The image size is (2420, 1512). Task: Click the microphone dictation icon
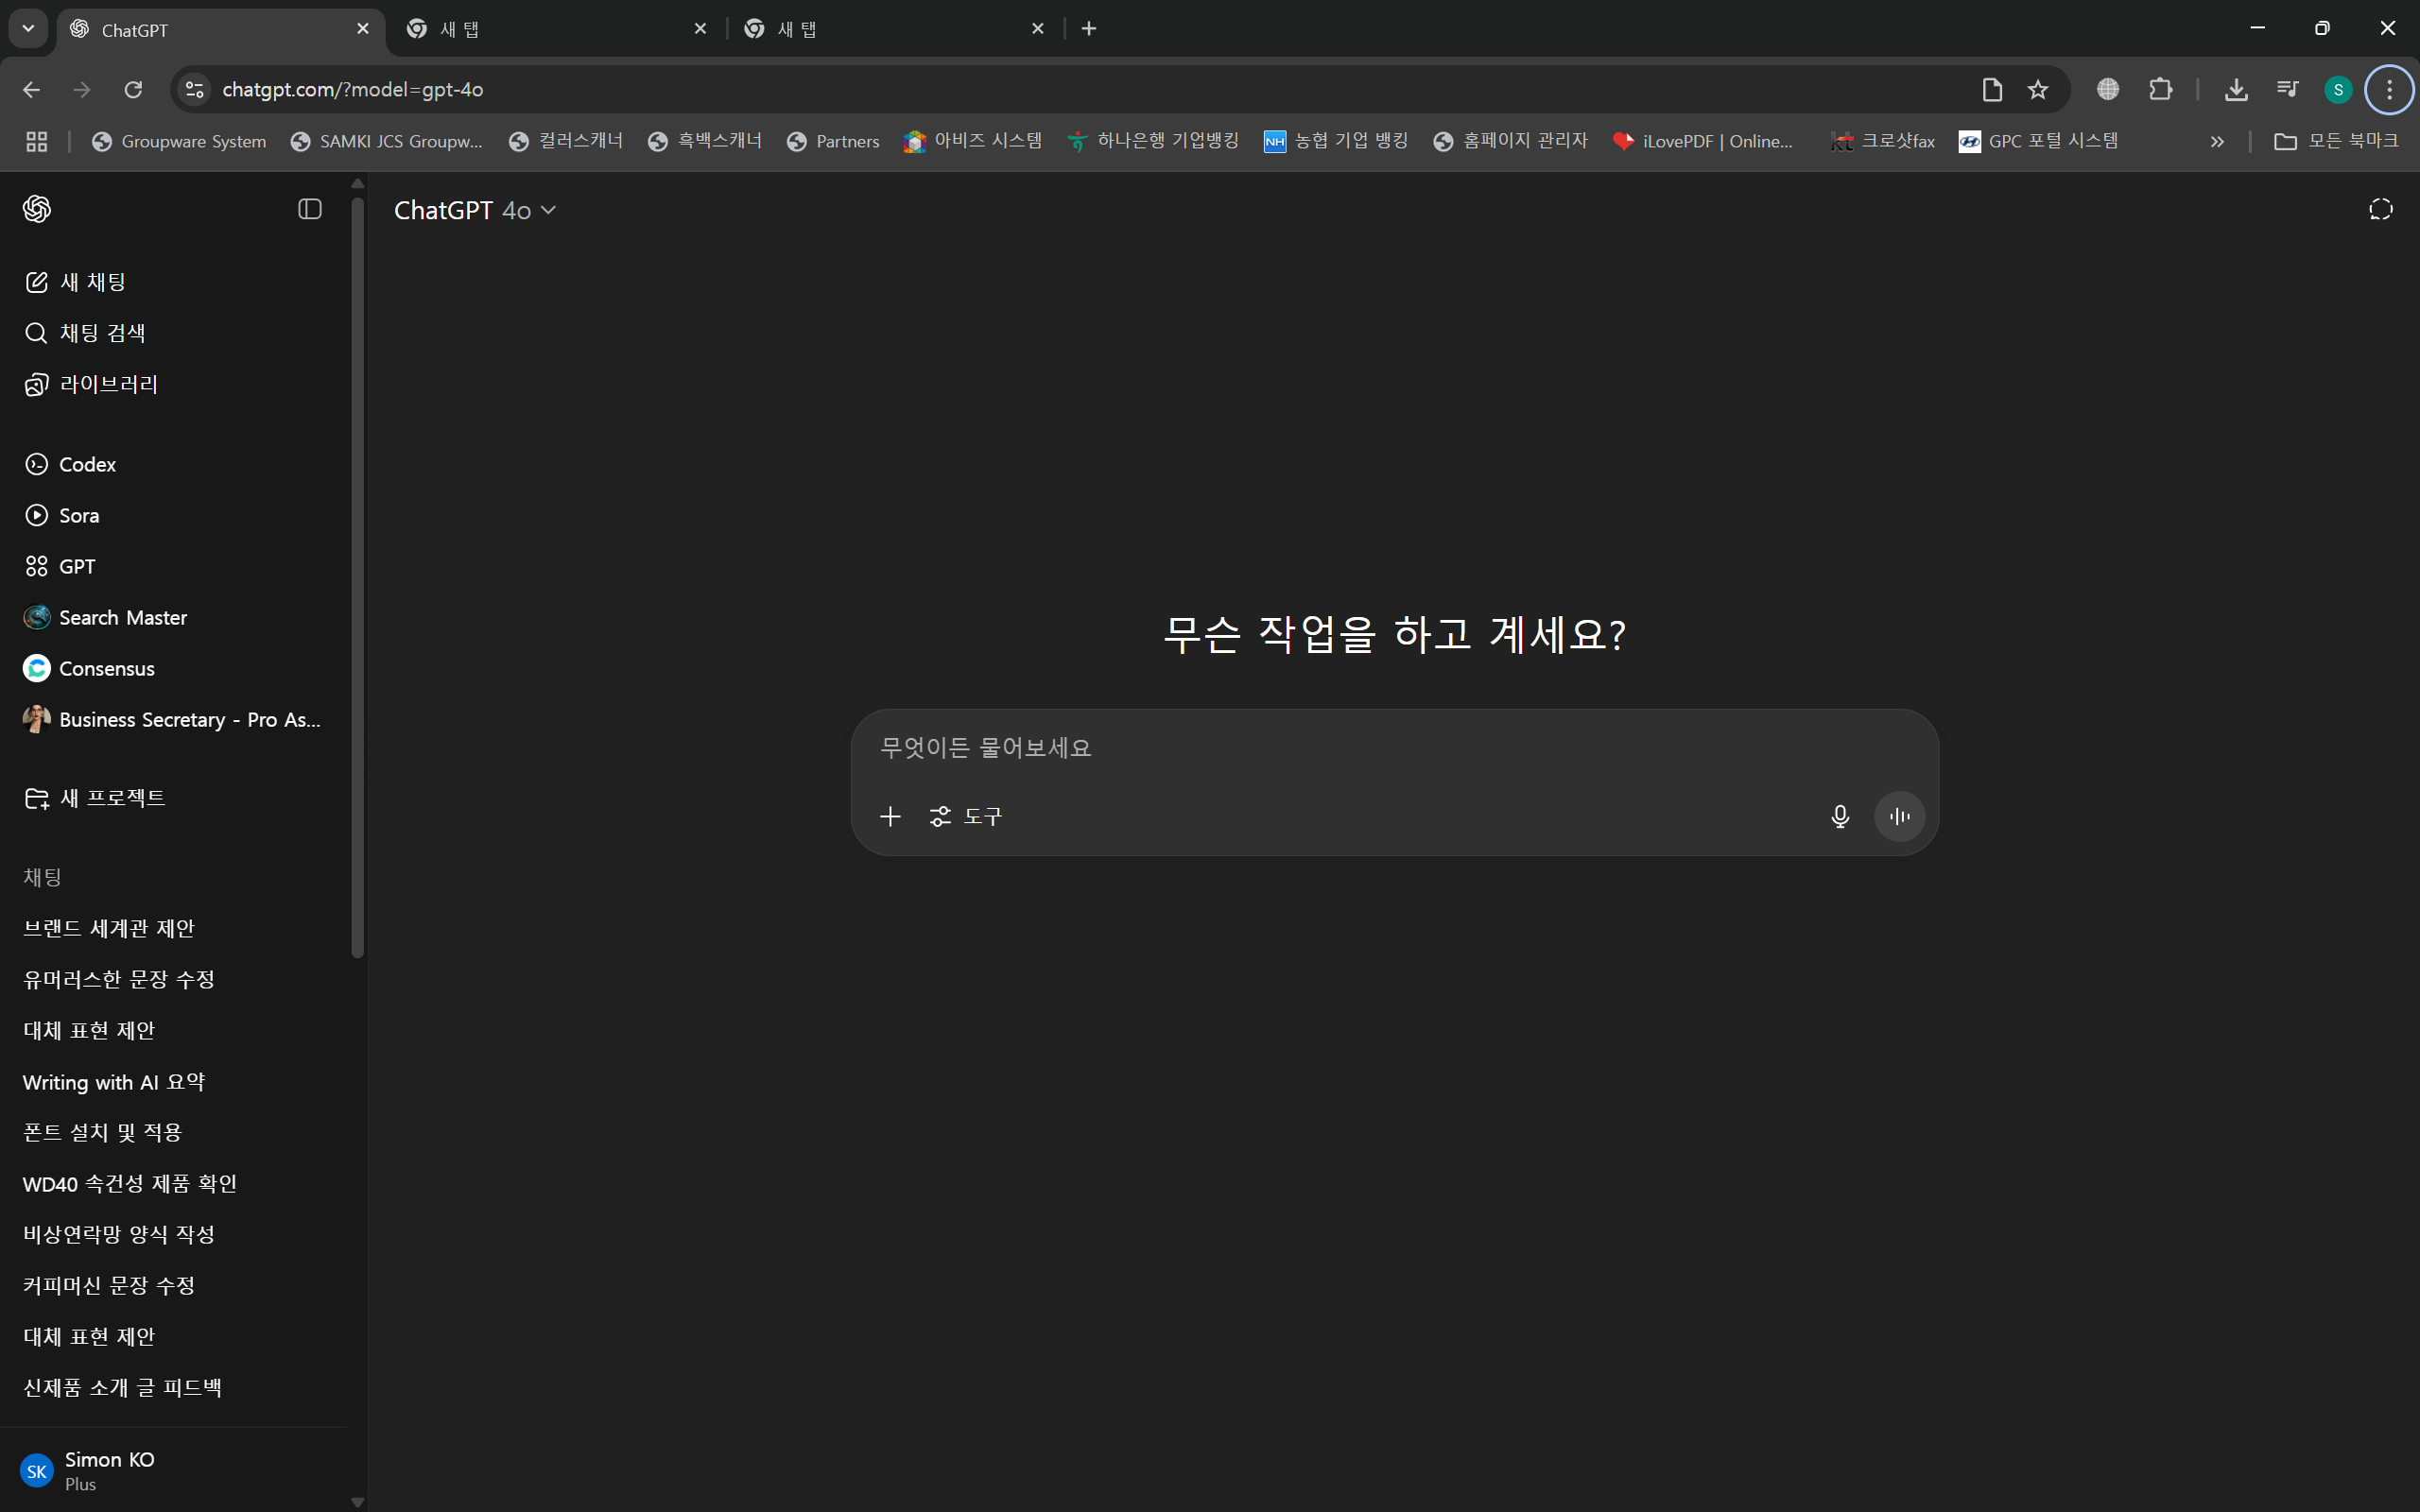pos(1840,817)
